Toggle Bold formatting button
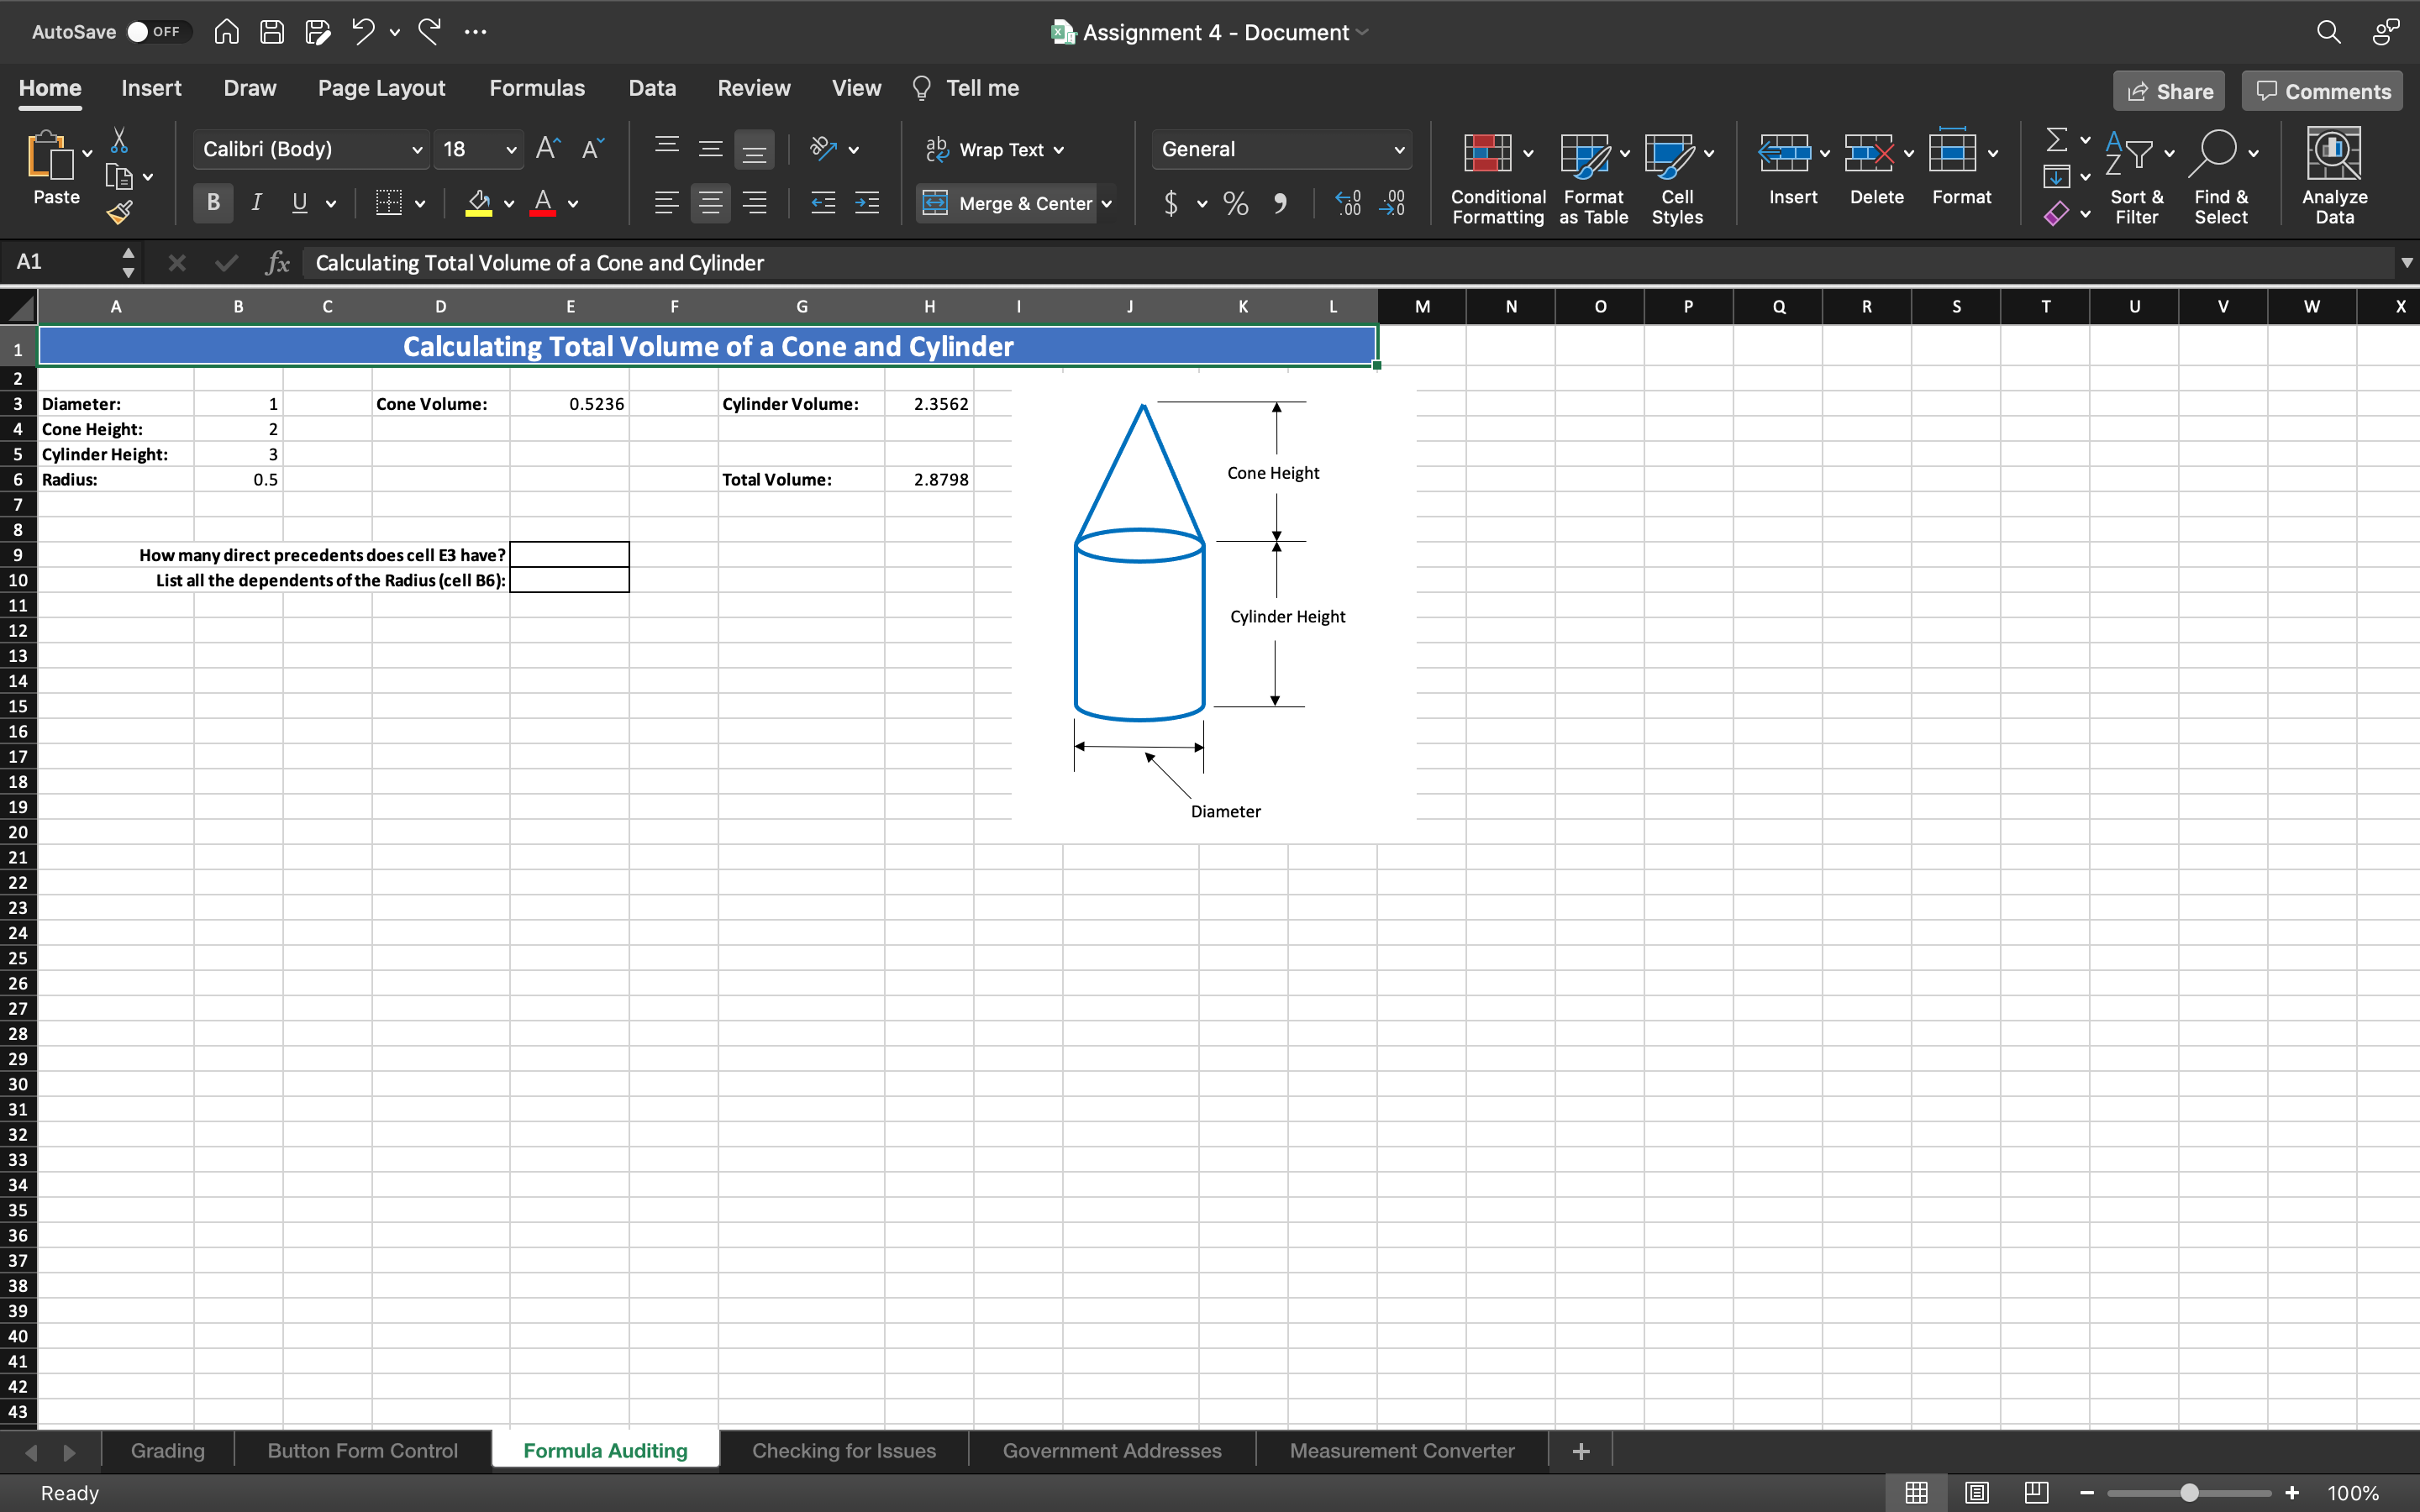2420x1512 pixels. pyautogui.click(x=213, y=203)
